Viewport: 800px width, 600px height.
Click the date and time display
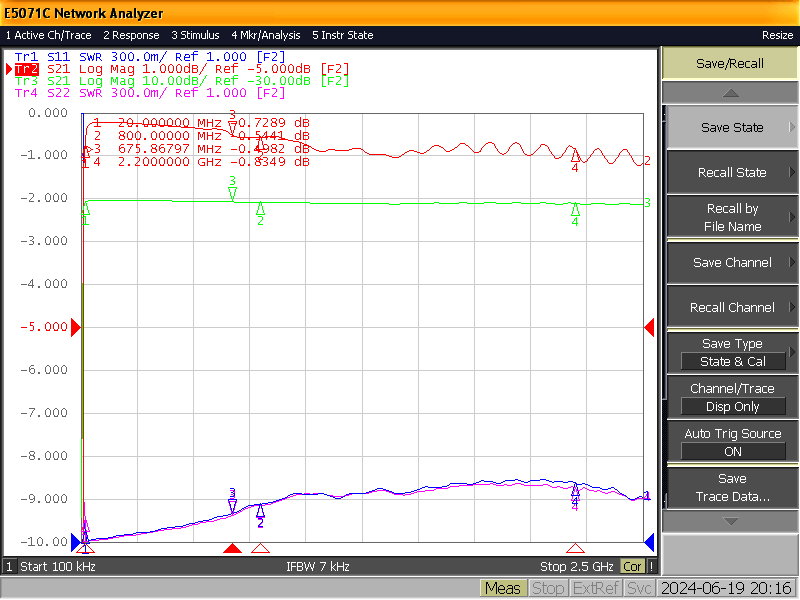tap(726, 588)
